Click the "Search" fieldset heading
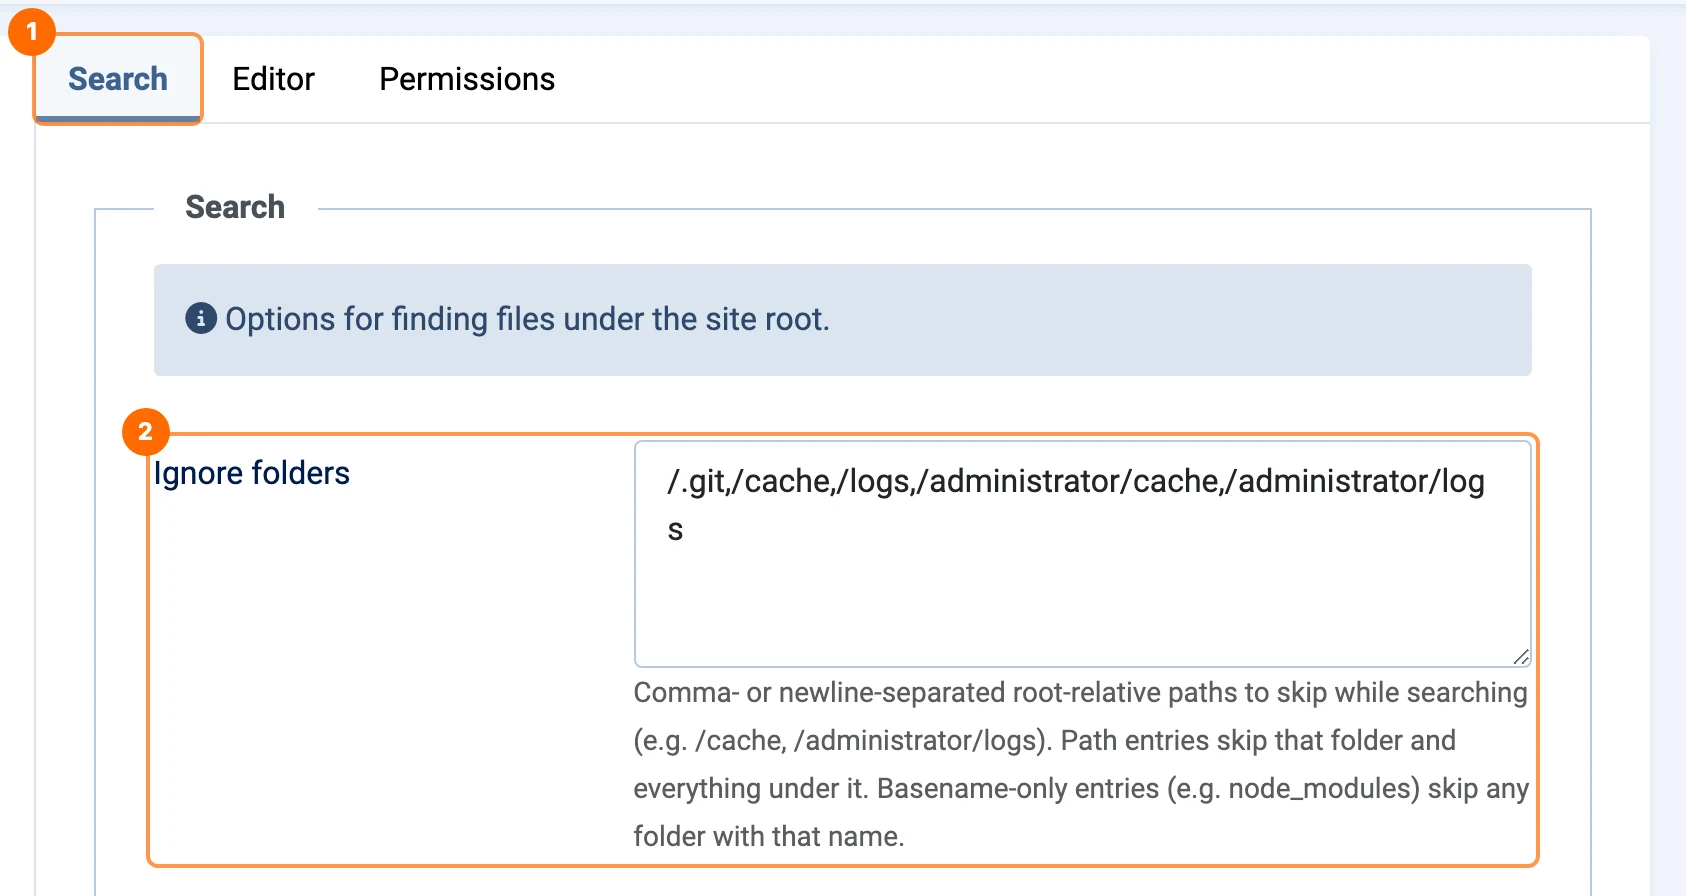 (x=235, y=207)
